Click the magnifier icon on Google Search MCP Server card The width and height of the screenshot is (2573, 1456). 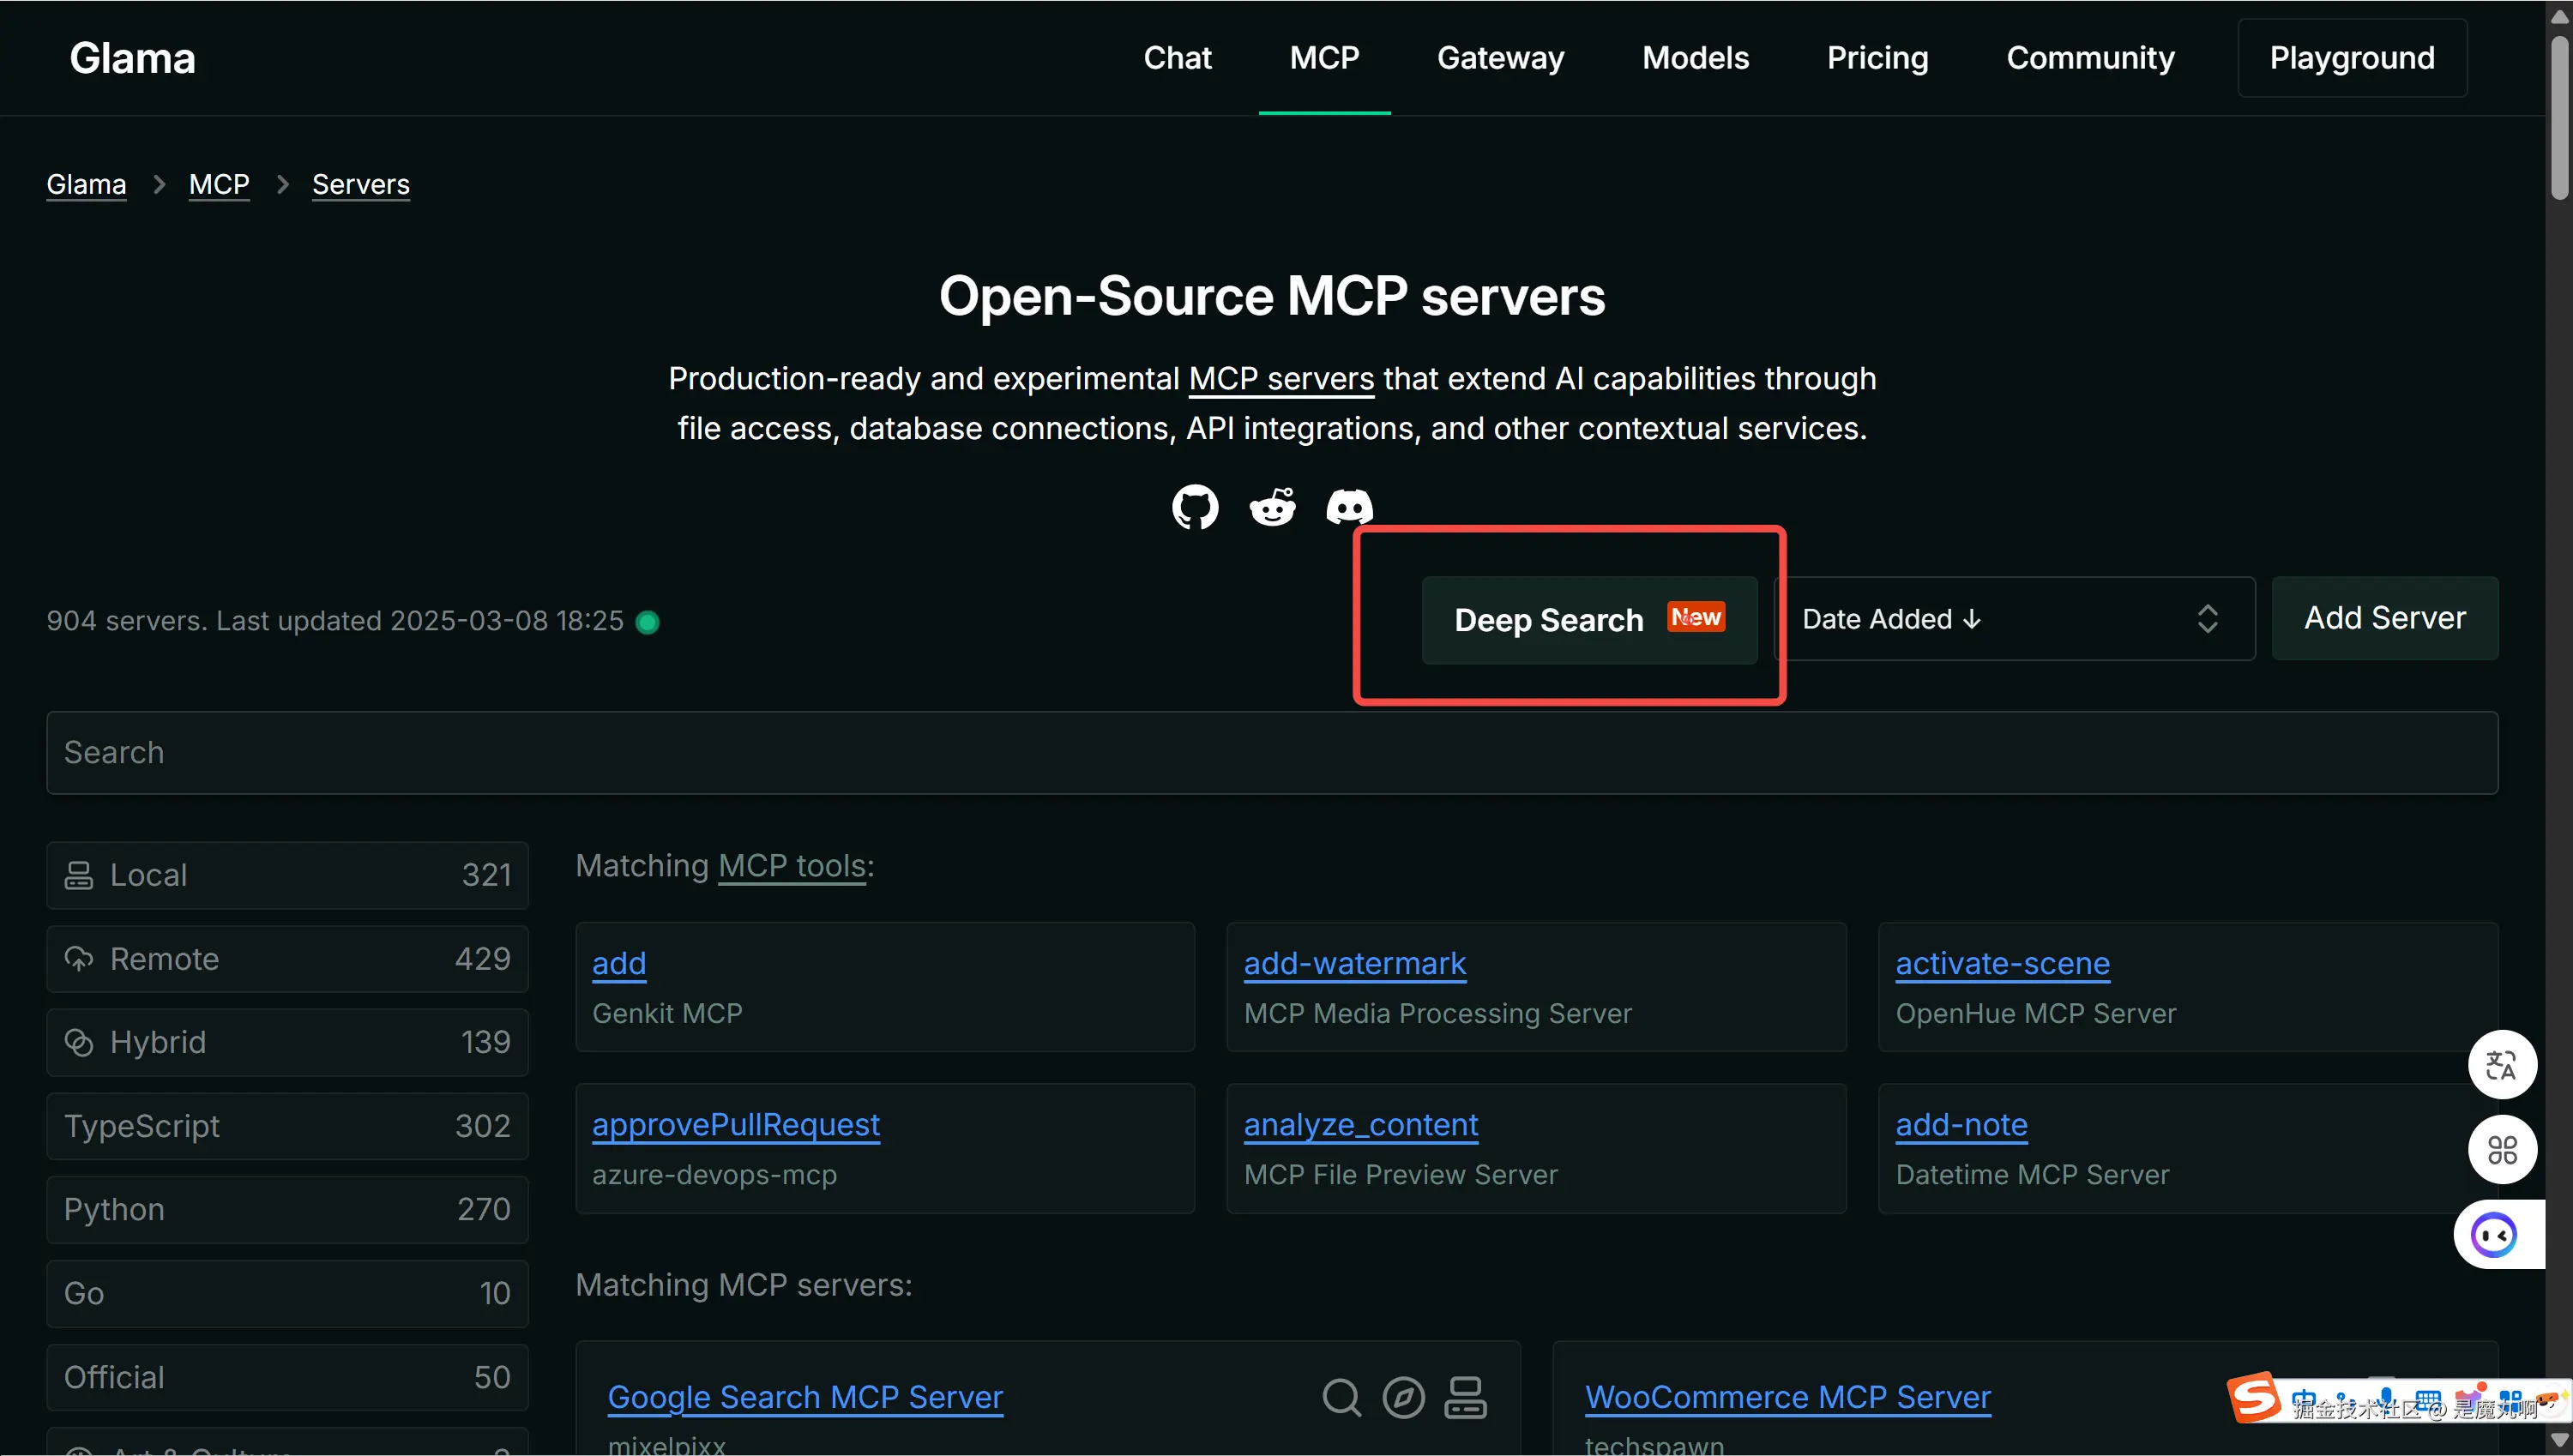(x=1341, y=1397)
